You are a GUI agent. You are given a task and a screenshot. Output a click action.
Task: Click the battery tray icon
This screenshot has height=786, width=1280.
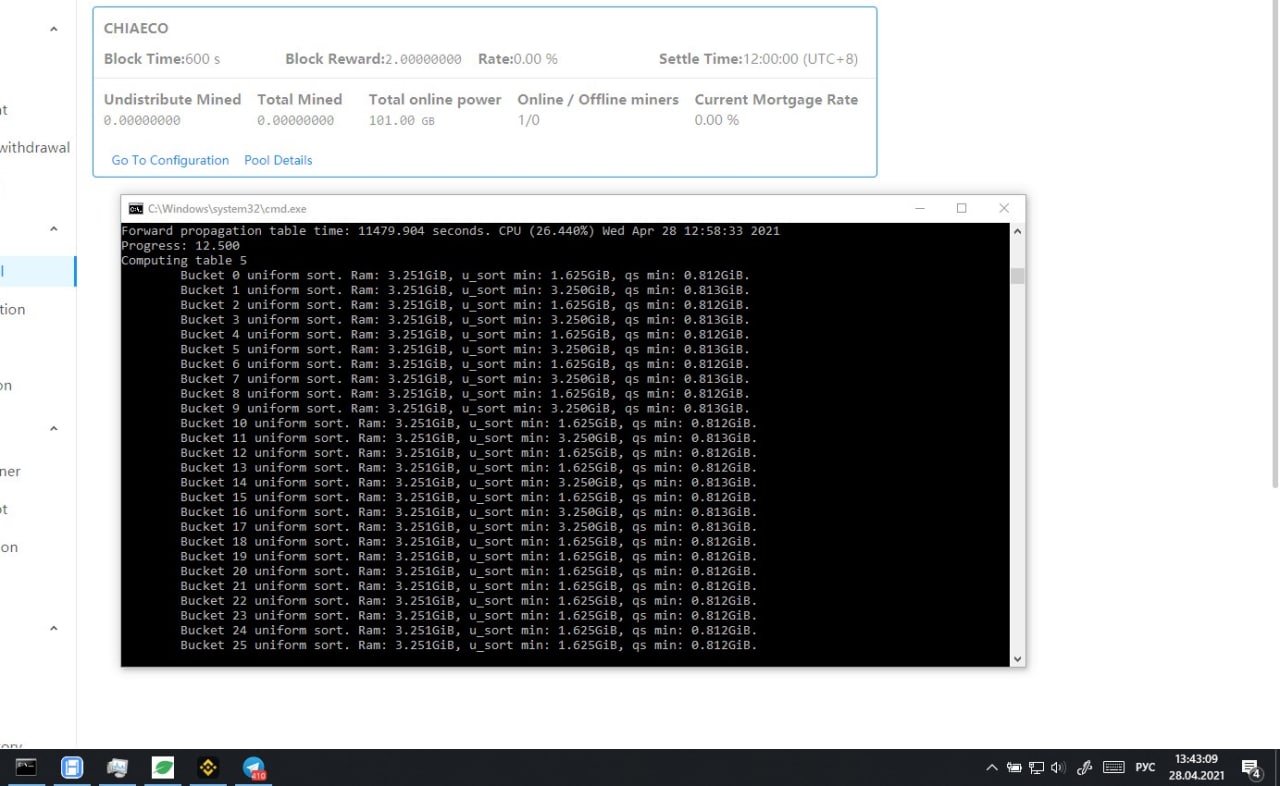(1014, 768)
